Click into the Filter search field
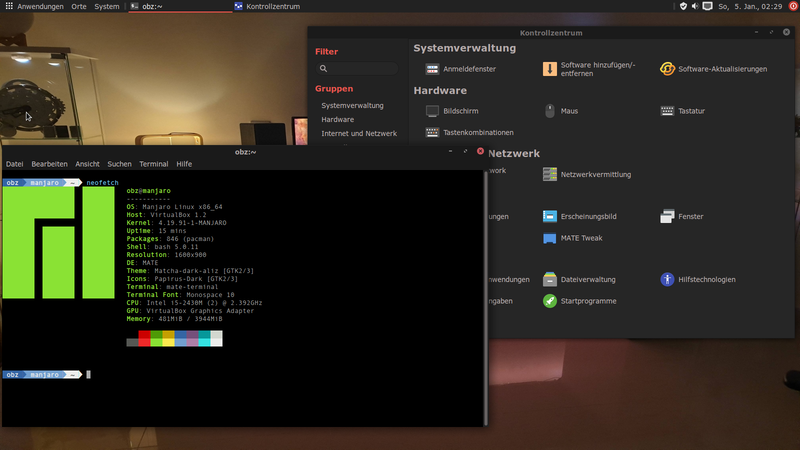 [x=357, y=68]
